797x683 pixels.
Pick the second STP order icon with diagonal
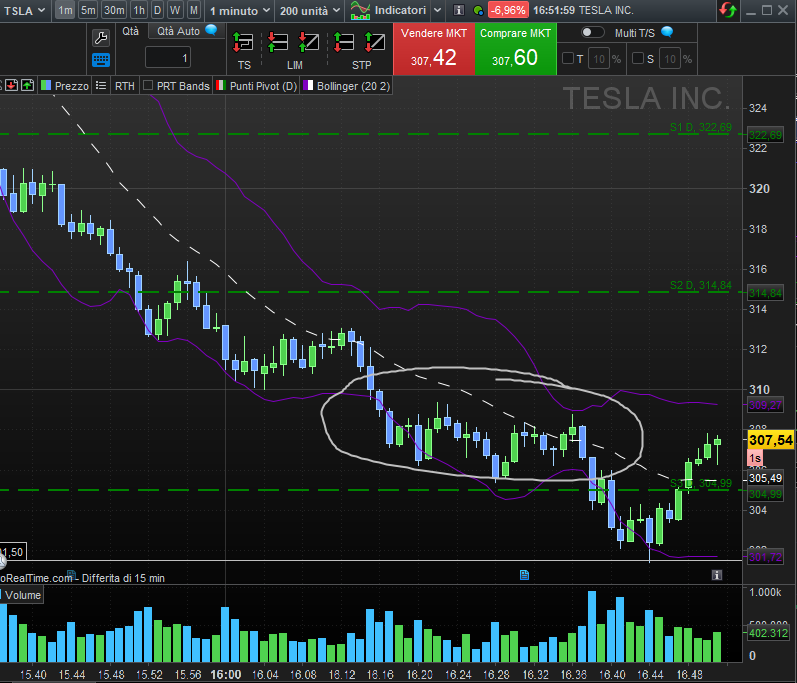tap(375, 42)
